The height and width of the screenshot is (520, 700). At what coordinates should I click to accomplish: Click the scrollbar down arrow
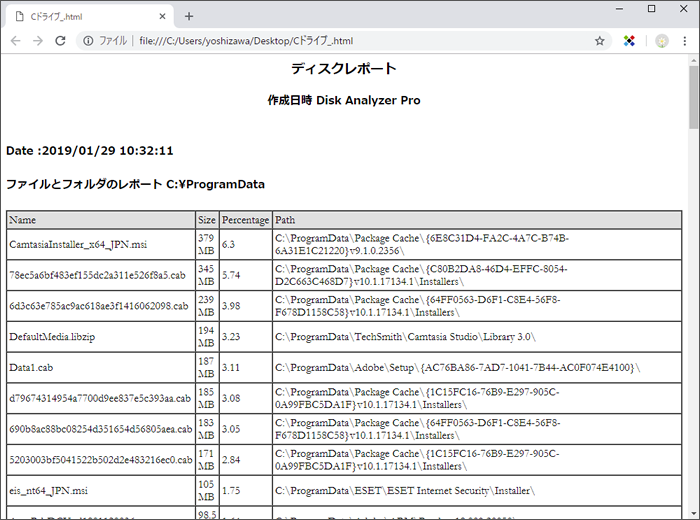tap(694, 513)
